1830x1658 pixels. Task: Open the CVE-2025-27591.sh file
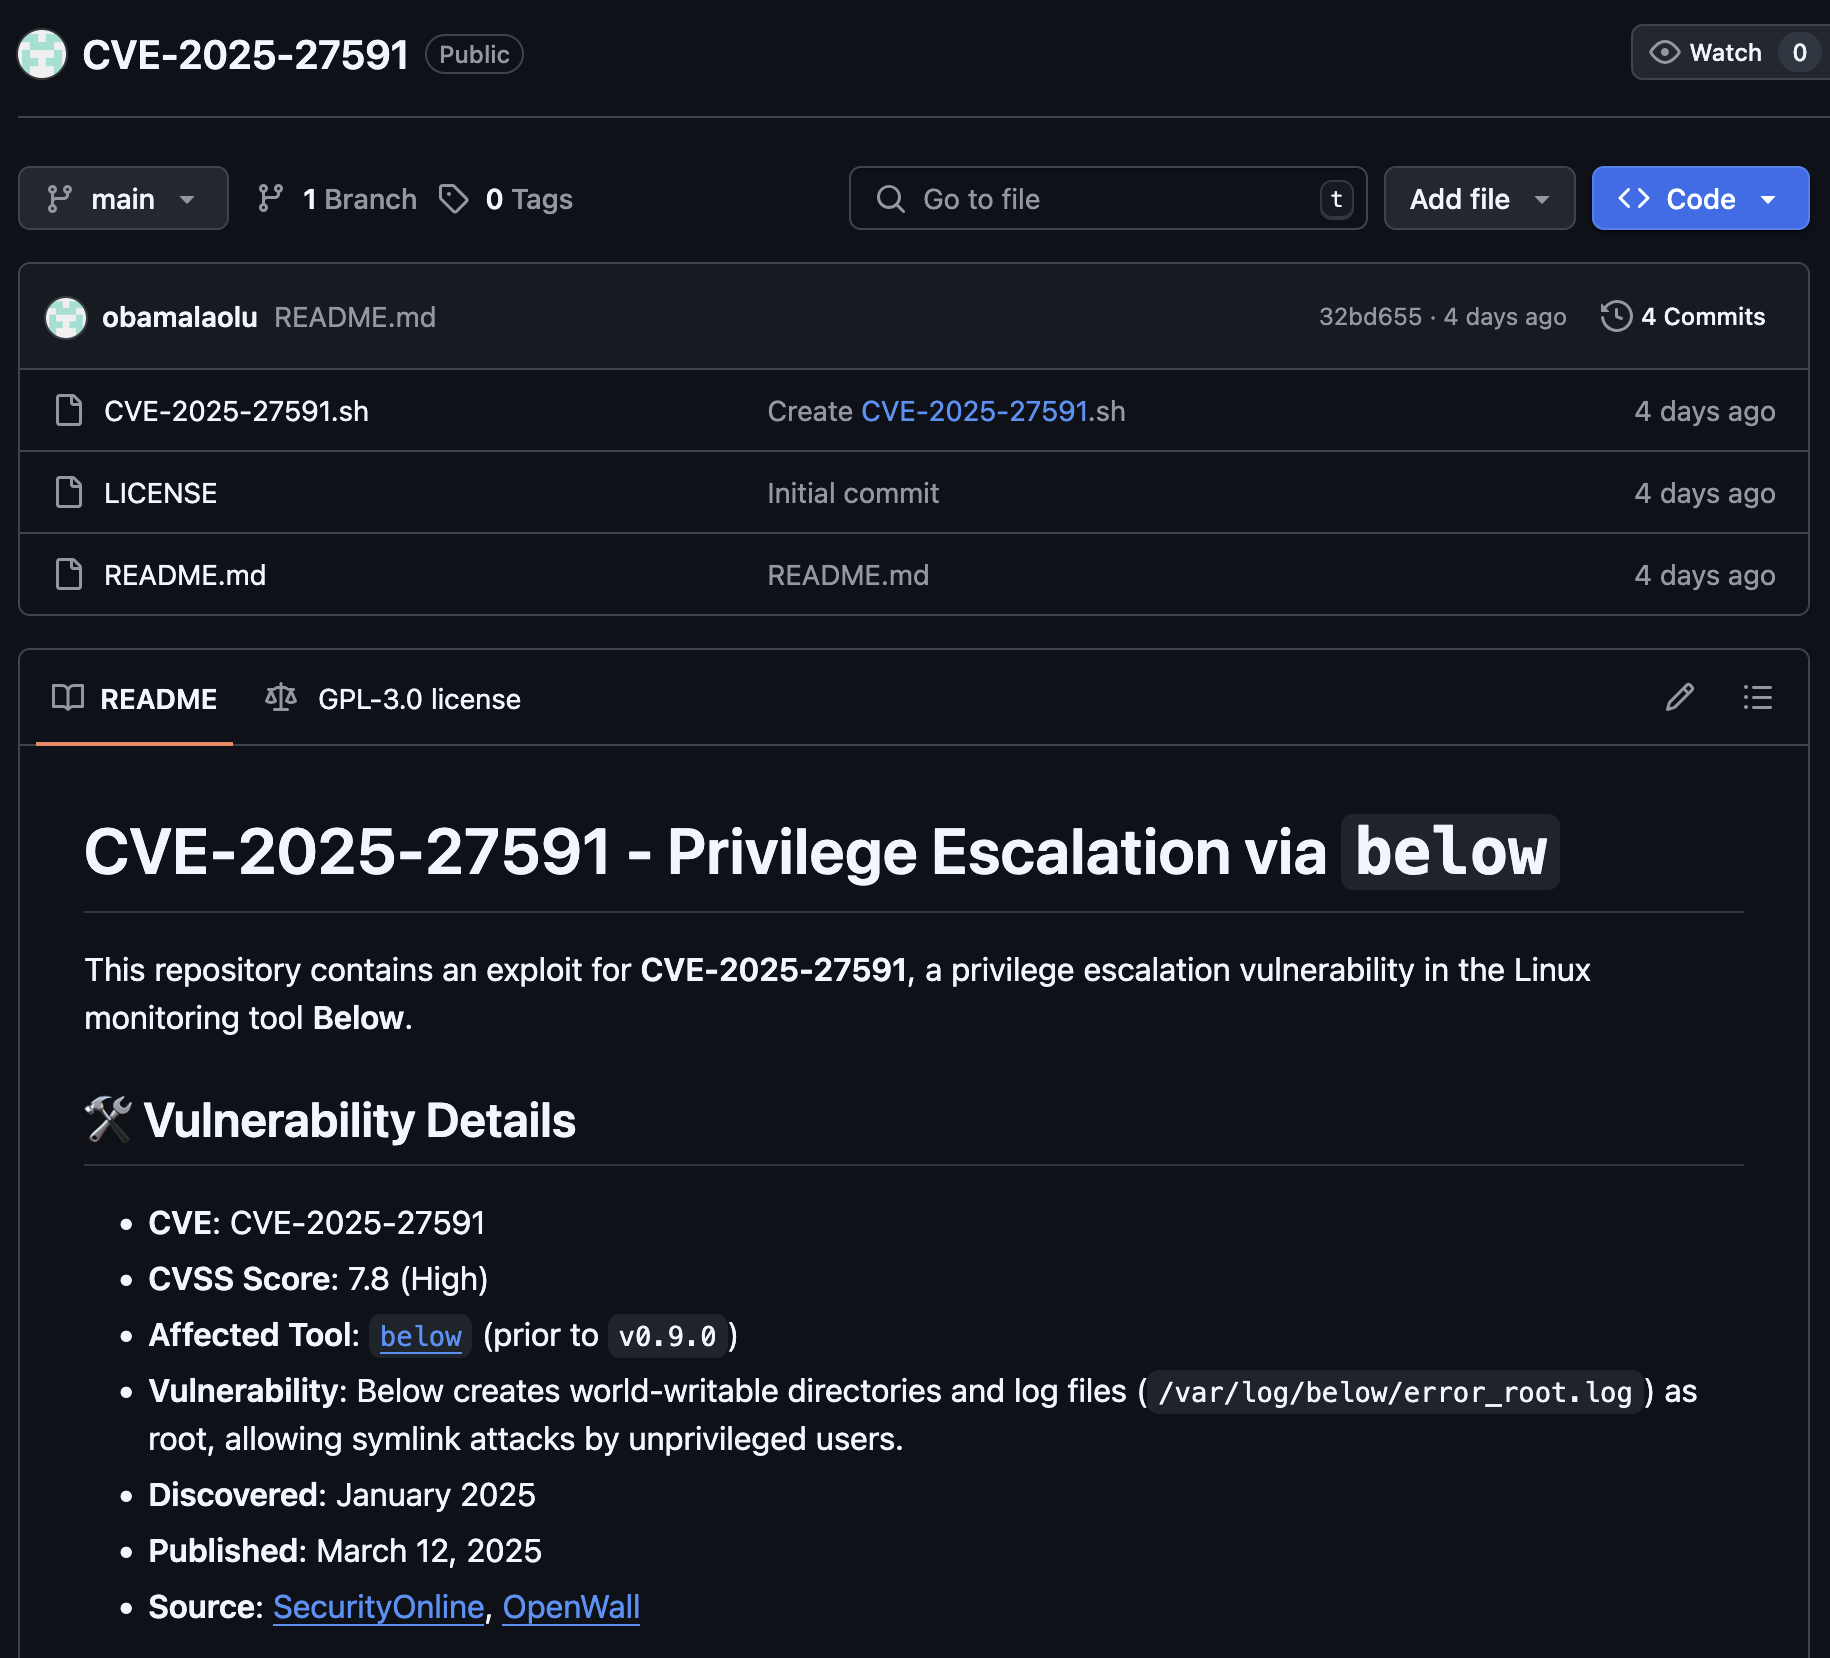(236, 411)
